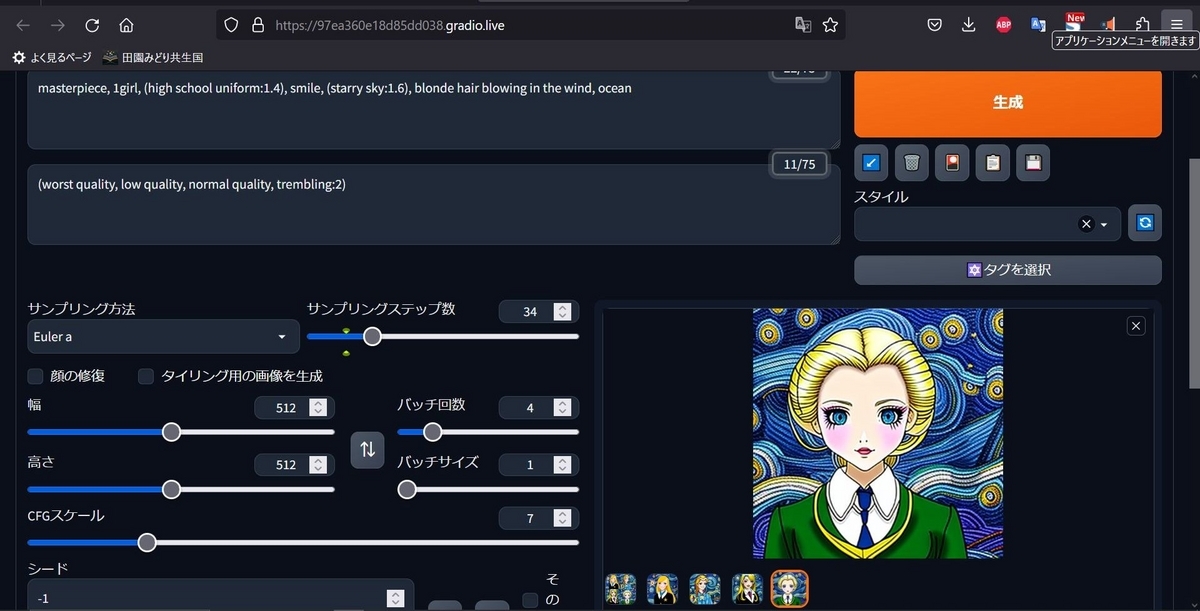The width and height of the screenshot is (1200, 611).
Task: Open the downloads panel
Action: [x=968, y=25]
